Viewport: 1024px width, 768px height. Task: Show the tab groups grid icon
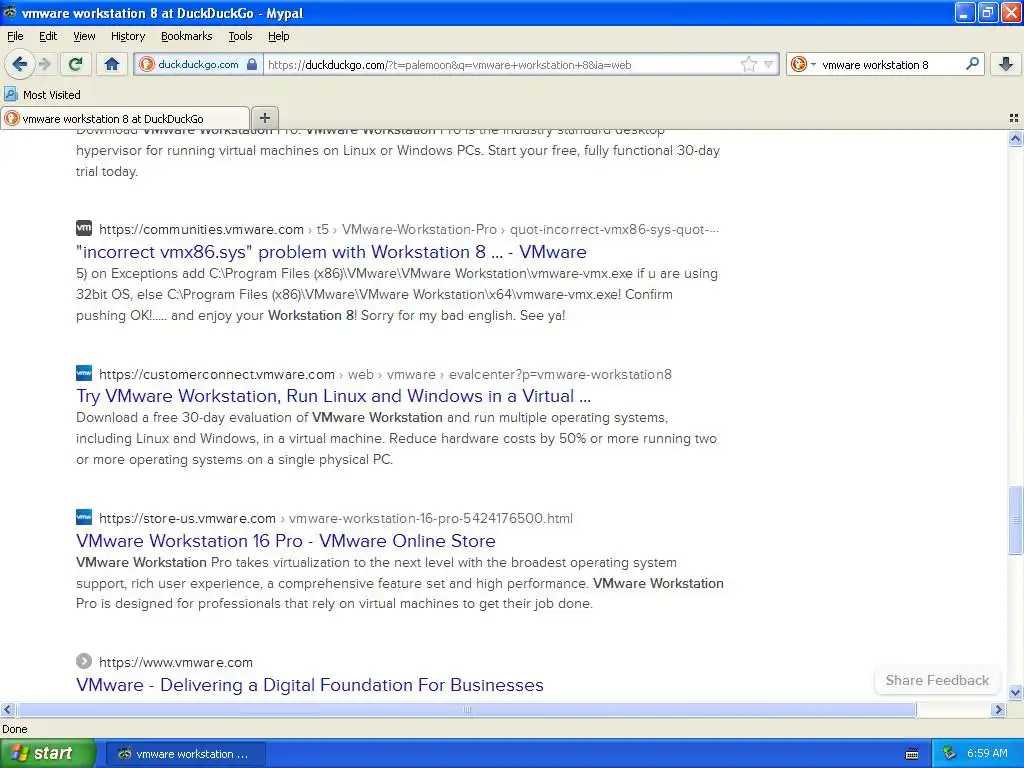pyautogui.click(x=1014, y=118)
